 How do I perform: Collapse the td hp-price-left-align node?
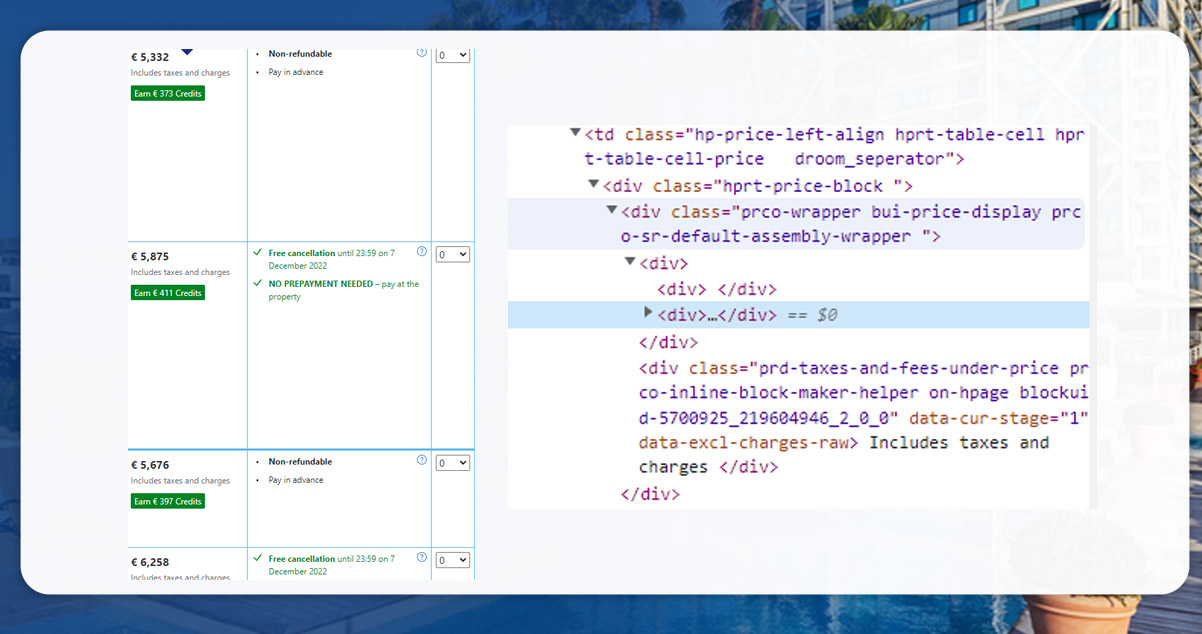[x=575, y=132]
